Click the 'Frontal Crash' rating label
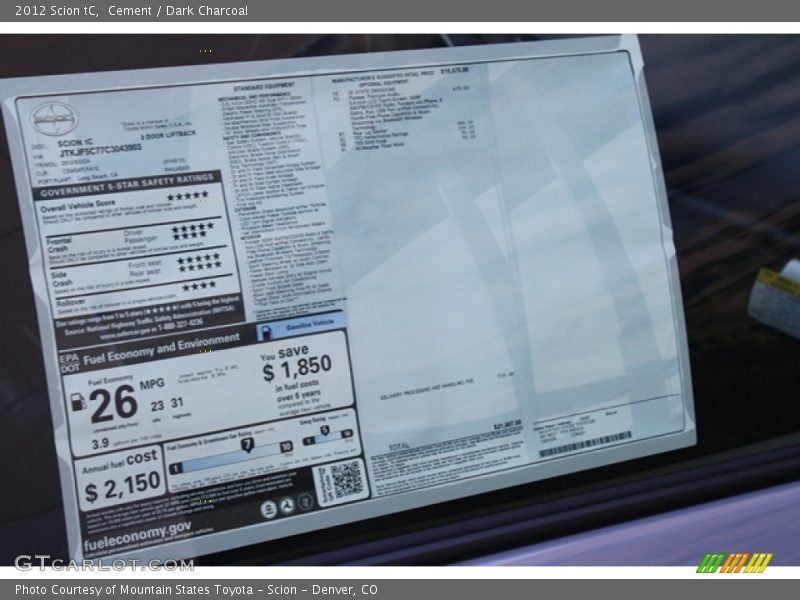Image resolution: width=800 pixels, height=600 pixels. coord(58,244)
